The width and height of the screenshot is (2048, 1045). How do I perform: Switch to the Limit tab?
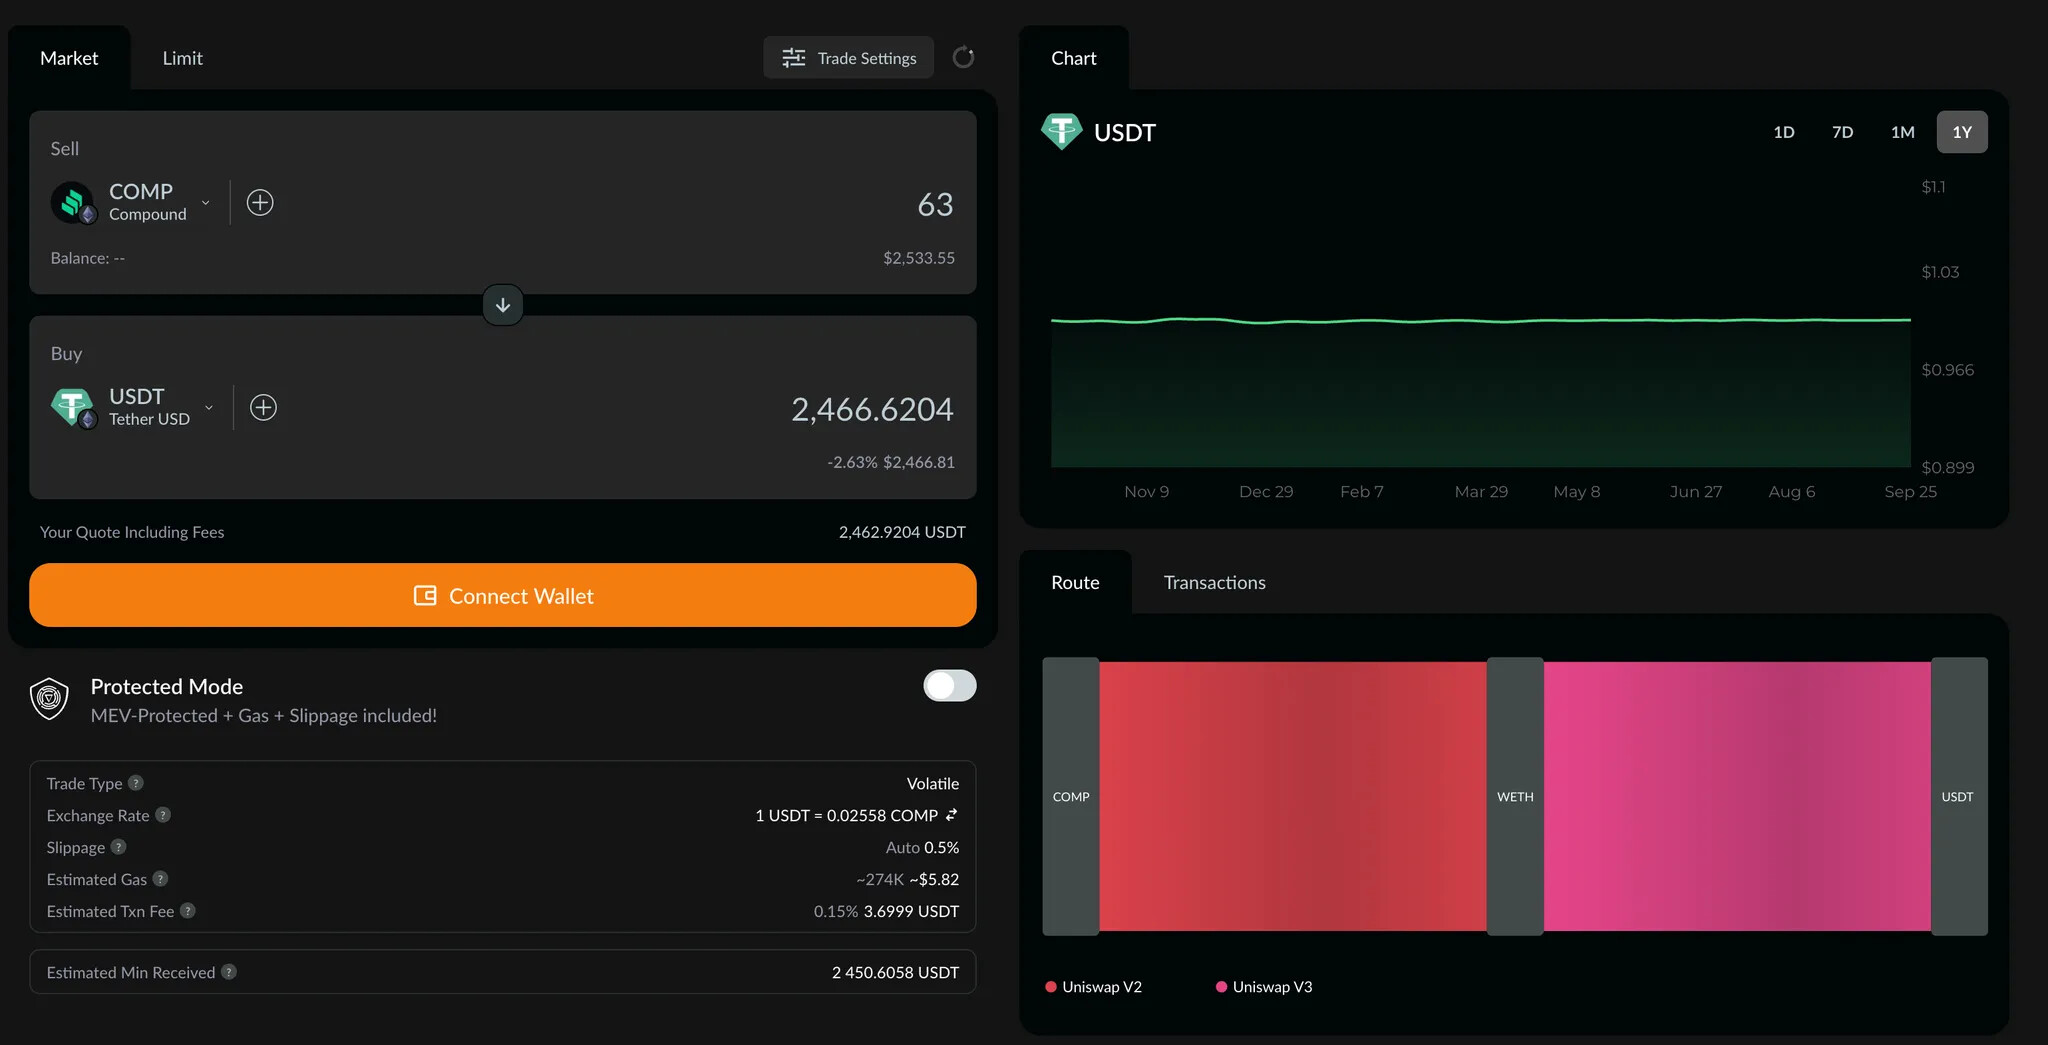(183, 58)
